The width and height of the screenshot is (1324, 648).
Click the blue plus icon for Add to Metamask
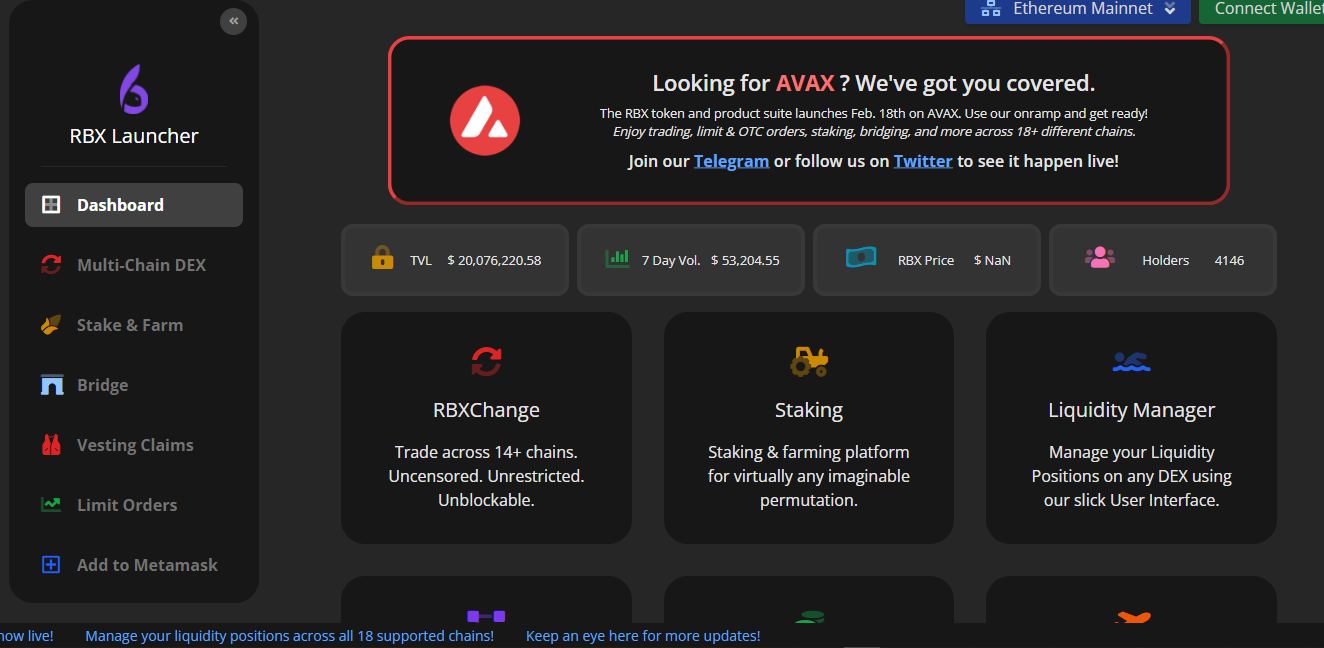(x=51, y=565)
